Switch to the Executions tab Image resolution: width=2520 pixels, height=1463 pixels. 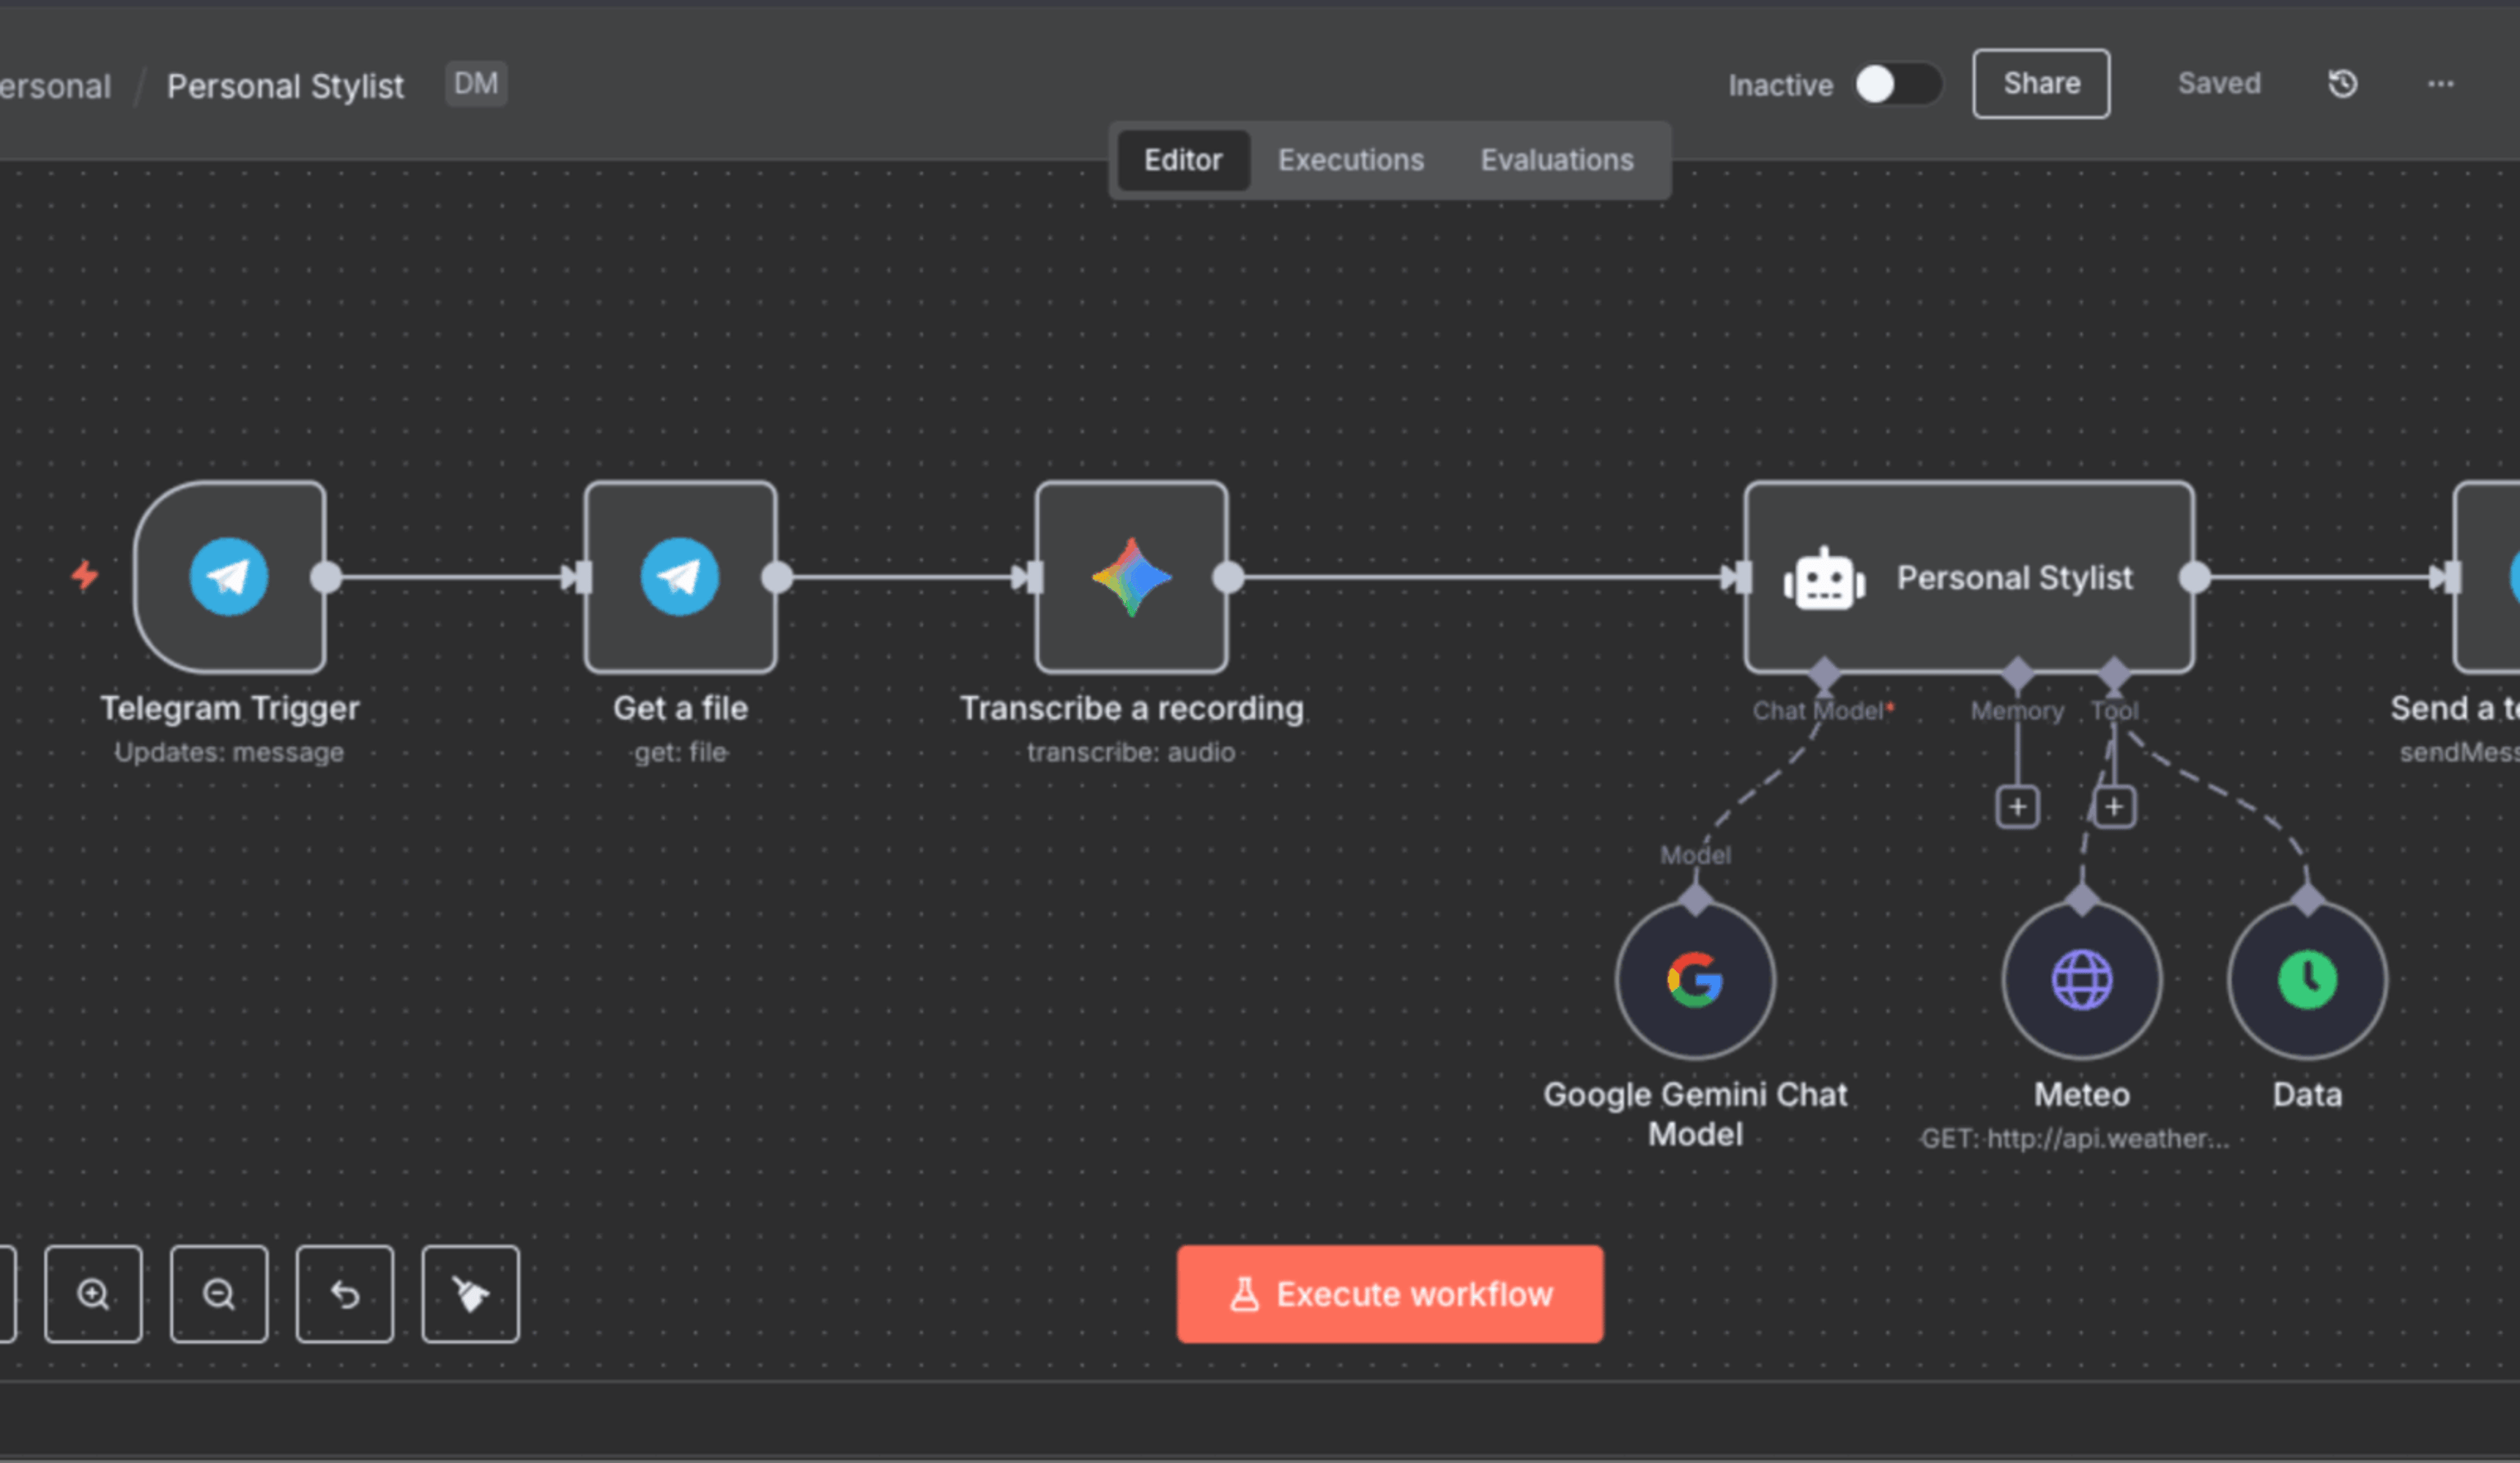pyautogui.click(x=1350, y=160)
